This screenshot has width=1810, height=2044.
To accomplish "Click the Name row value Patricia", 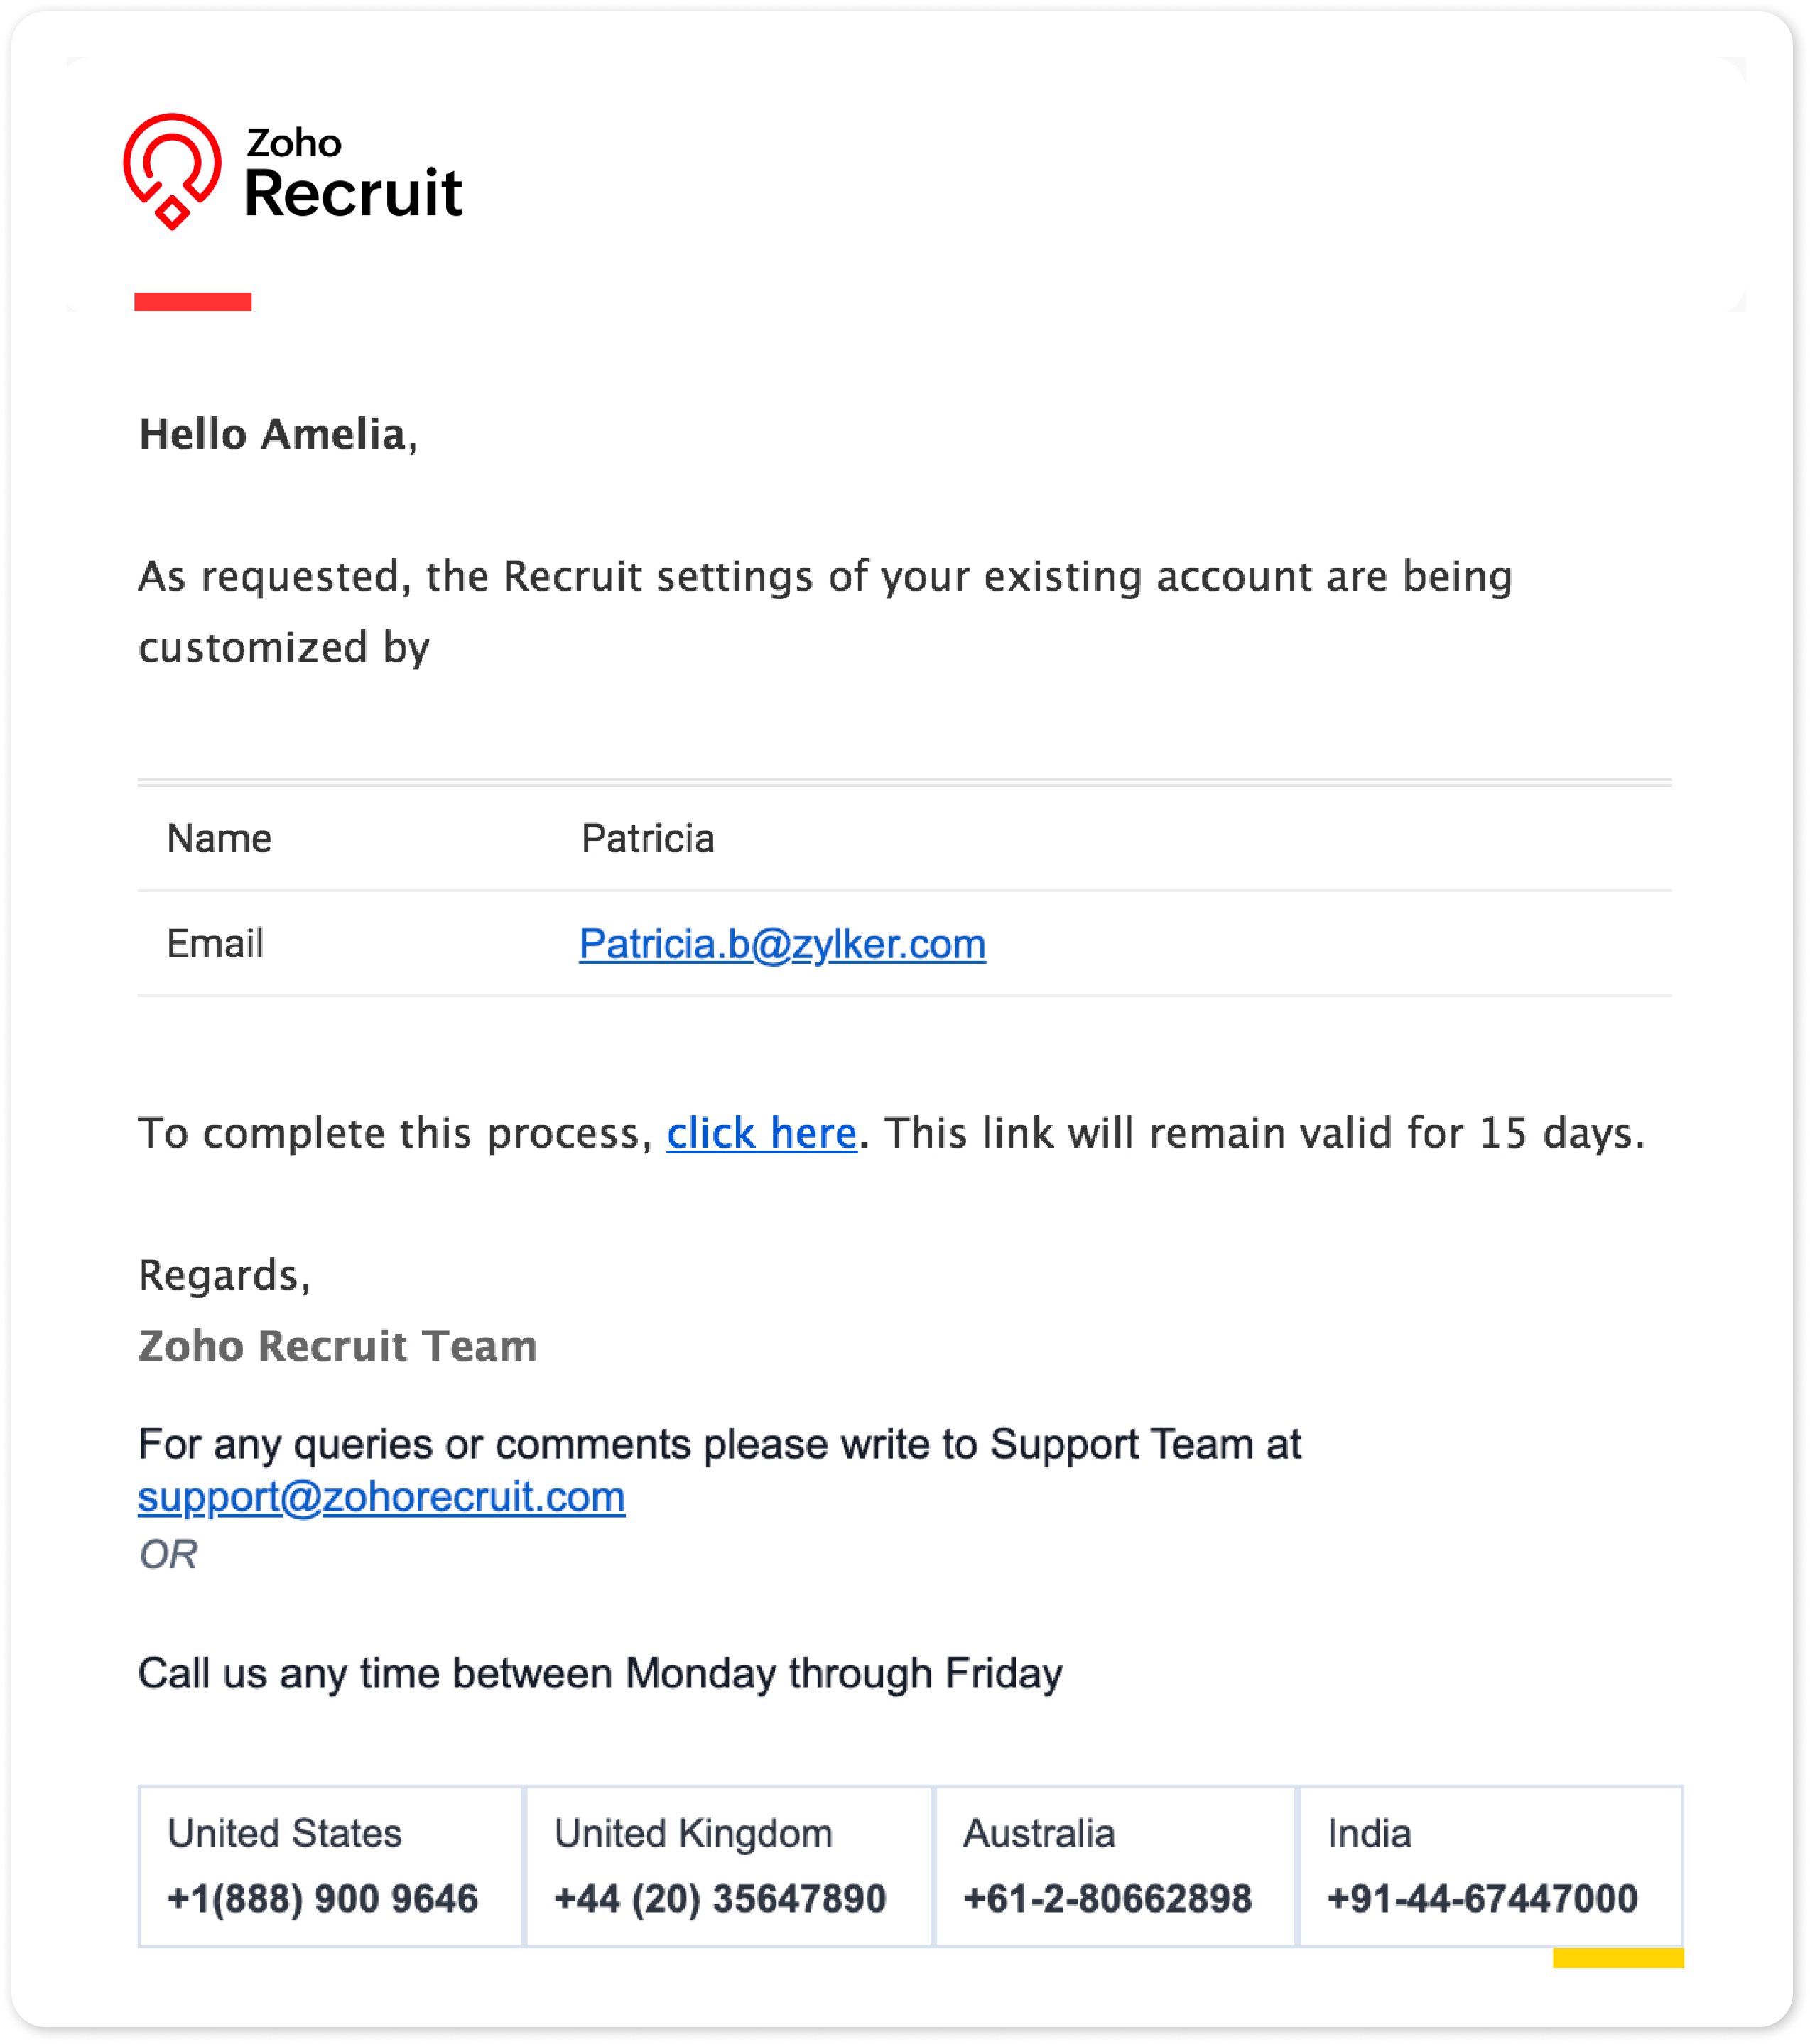I will tap(648, 839).
